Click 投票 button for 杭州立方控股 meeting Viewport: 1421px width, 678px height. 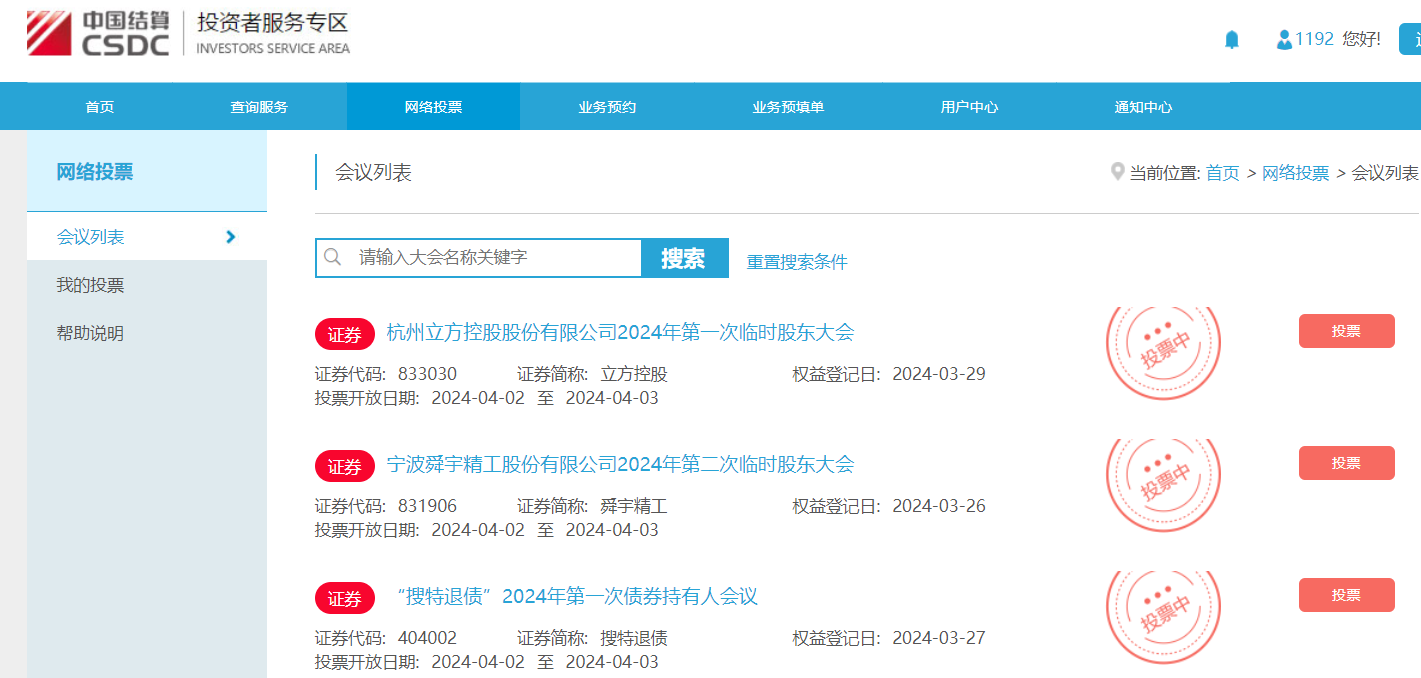1346,331
